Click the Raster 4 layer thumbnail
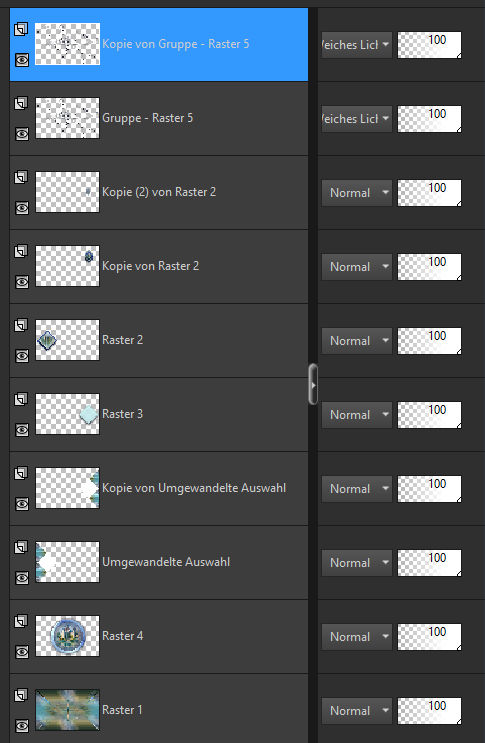 click(x=67, y=636)
